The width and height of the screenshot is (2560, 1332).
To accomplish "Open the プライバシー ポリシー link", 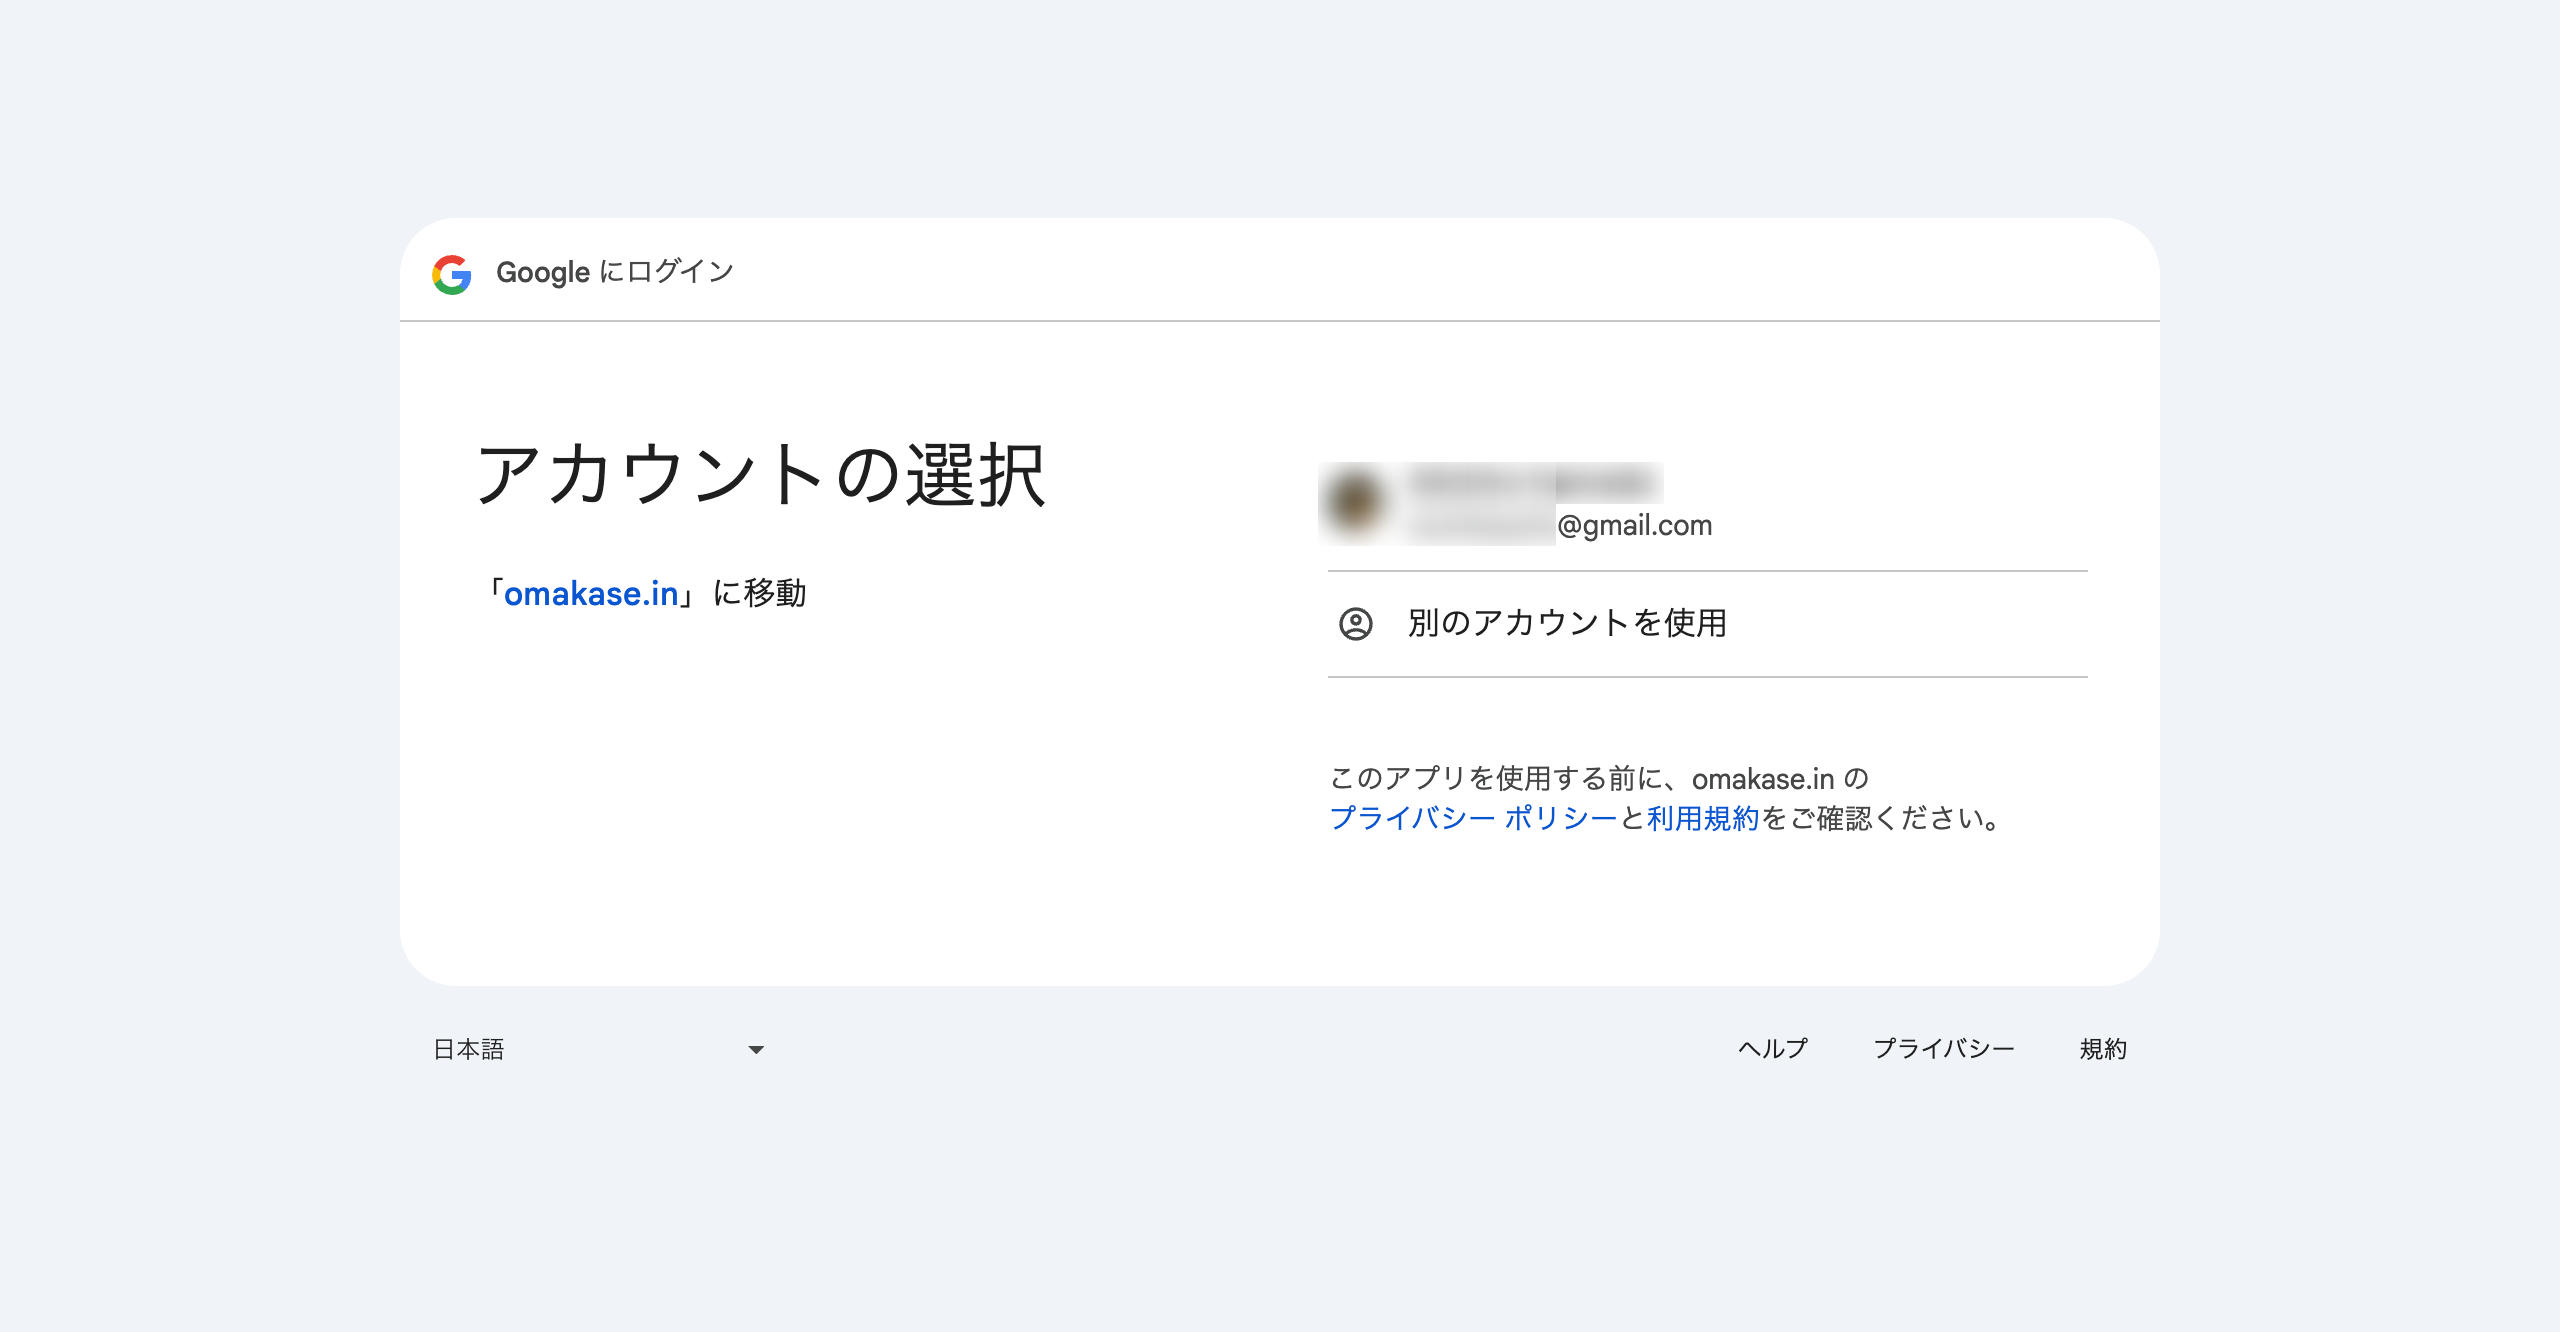I will point(1473,818).
